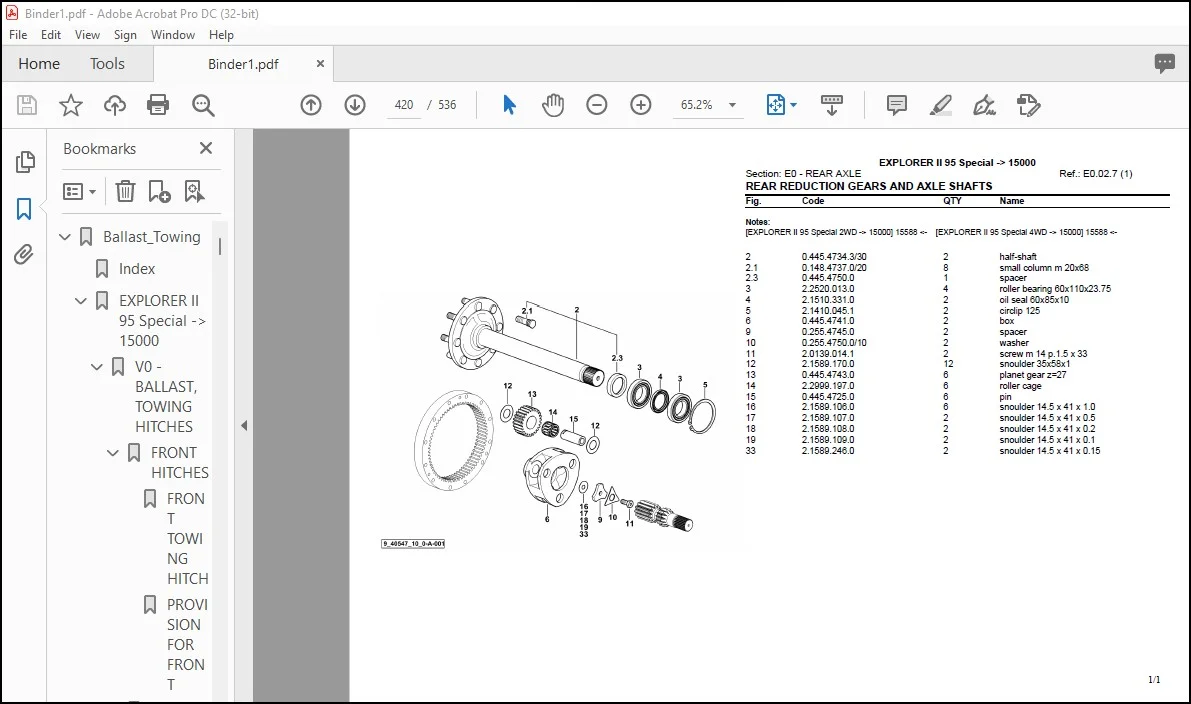Select the Binder1.pdf document tab
Viewport: 1191px width, 704px height.
pos(243,64)
